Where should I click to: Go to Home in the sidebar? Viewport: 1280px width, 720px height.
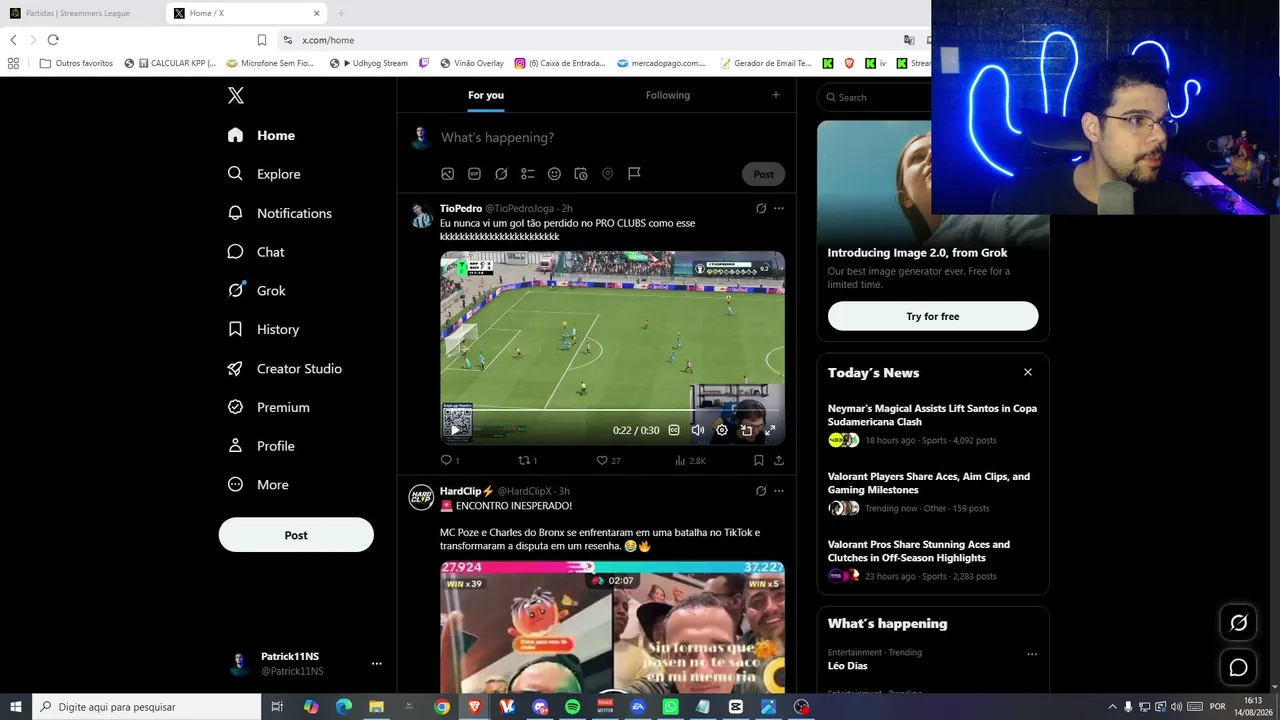point(262,135)
